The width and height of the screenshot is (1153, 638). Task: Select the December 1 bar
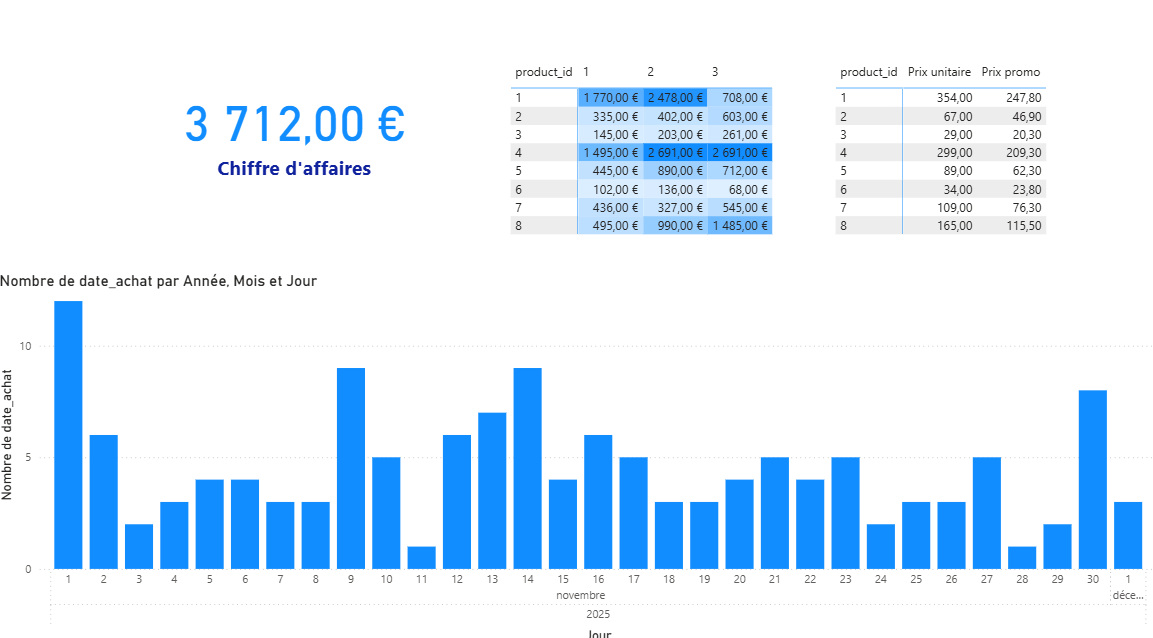1127,536
